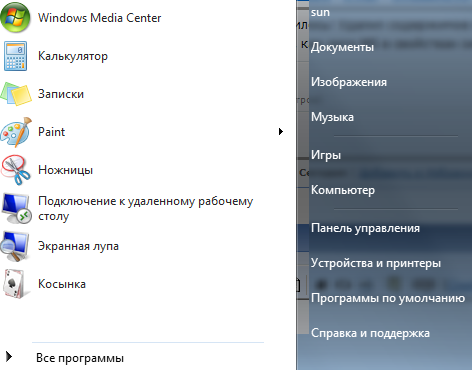Open the Ножницы snipping tool icon
Viewport: 472px width, 370px height.
(15, 170)
